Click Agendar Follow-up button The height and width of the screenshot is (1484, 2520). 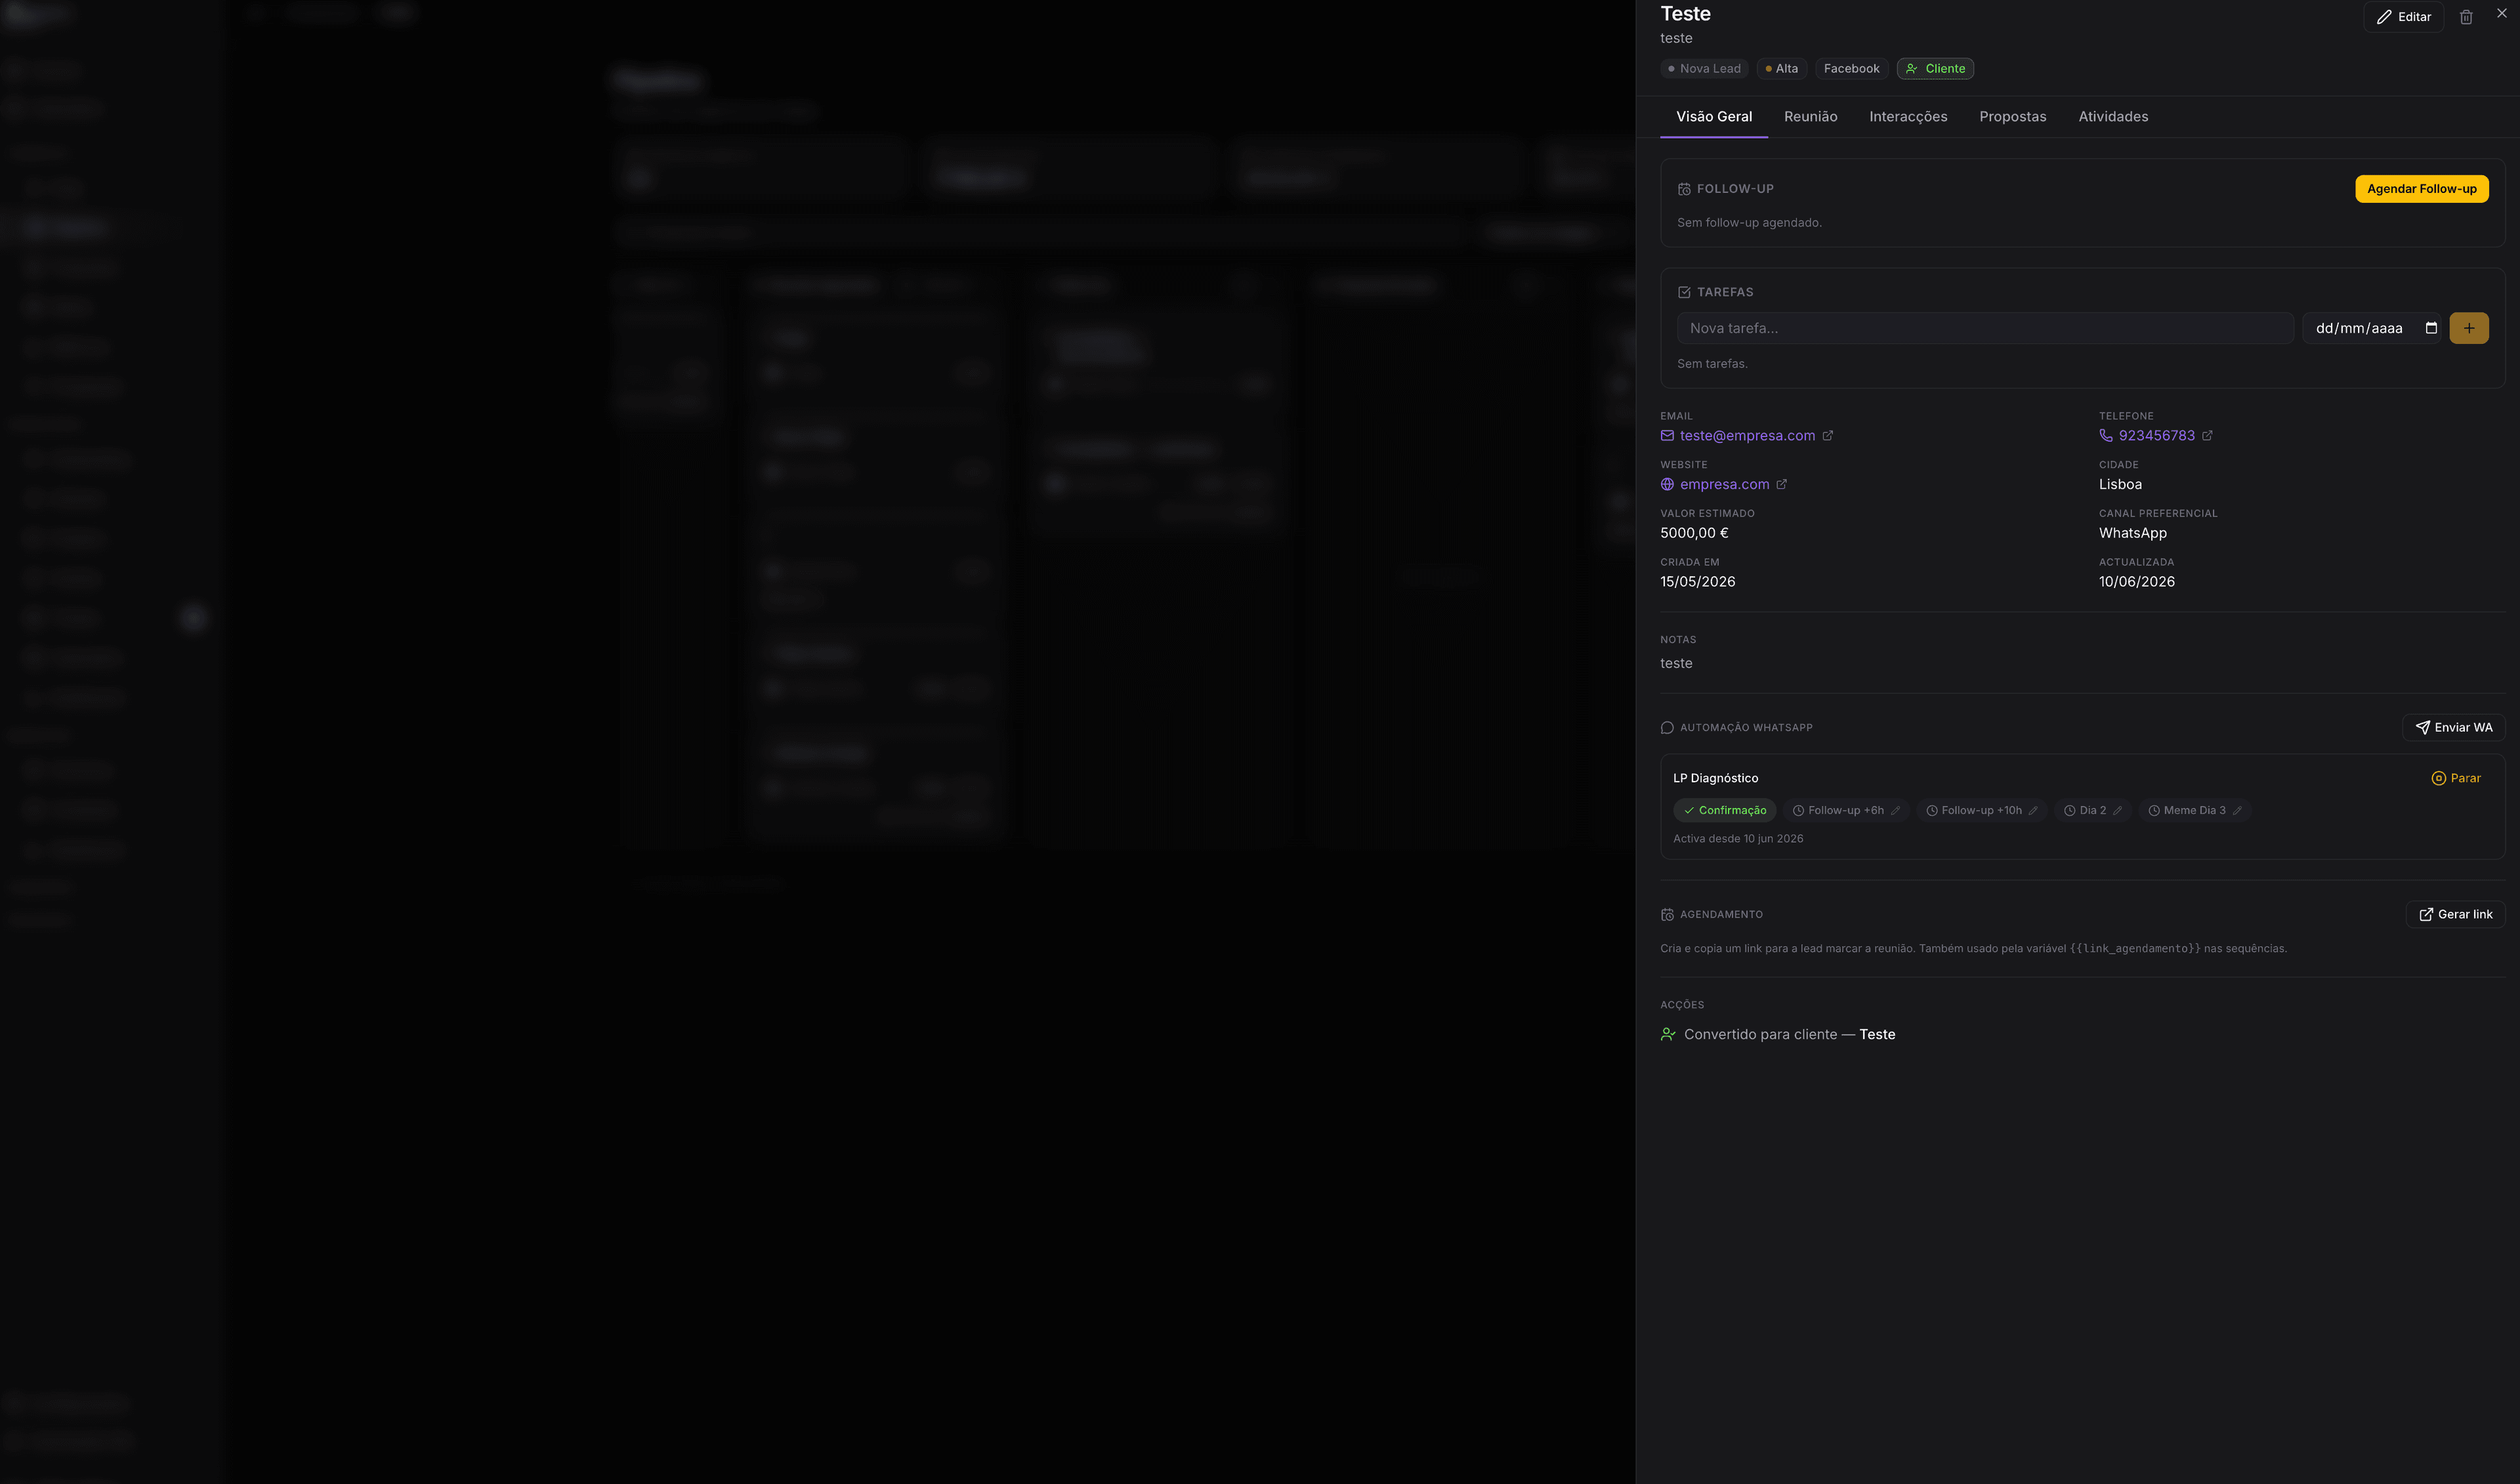coord(2421,189)
